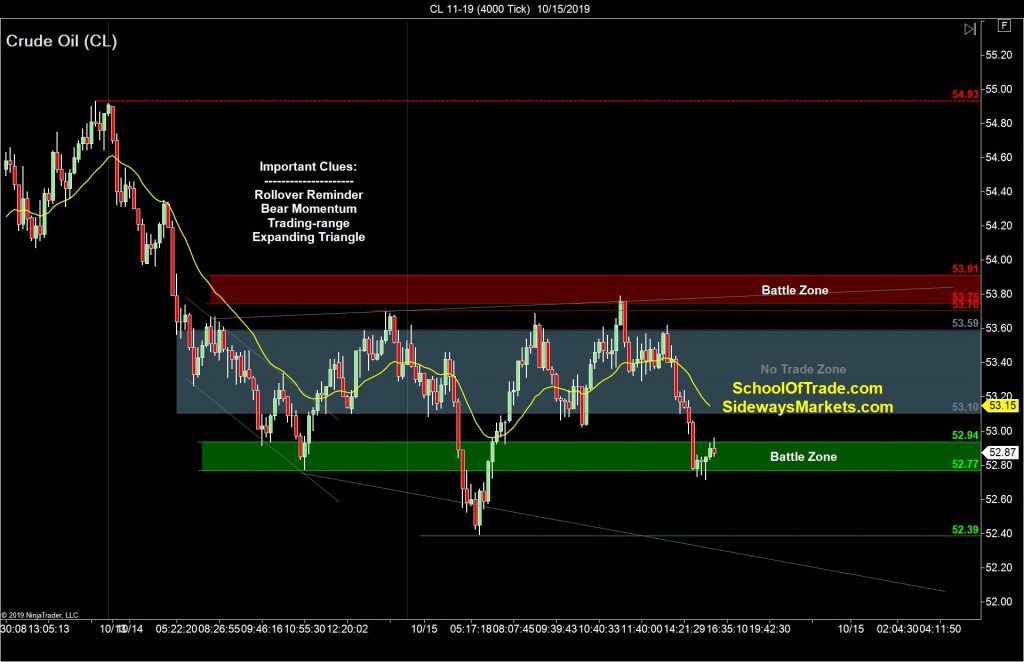Select the dark red resistance zone rectangle

pos(594,289)
